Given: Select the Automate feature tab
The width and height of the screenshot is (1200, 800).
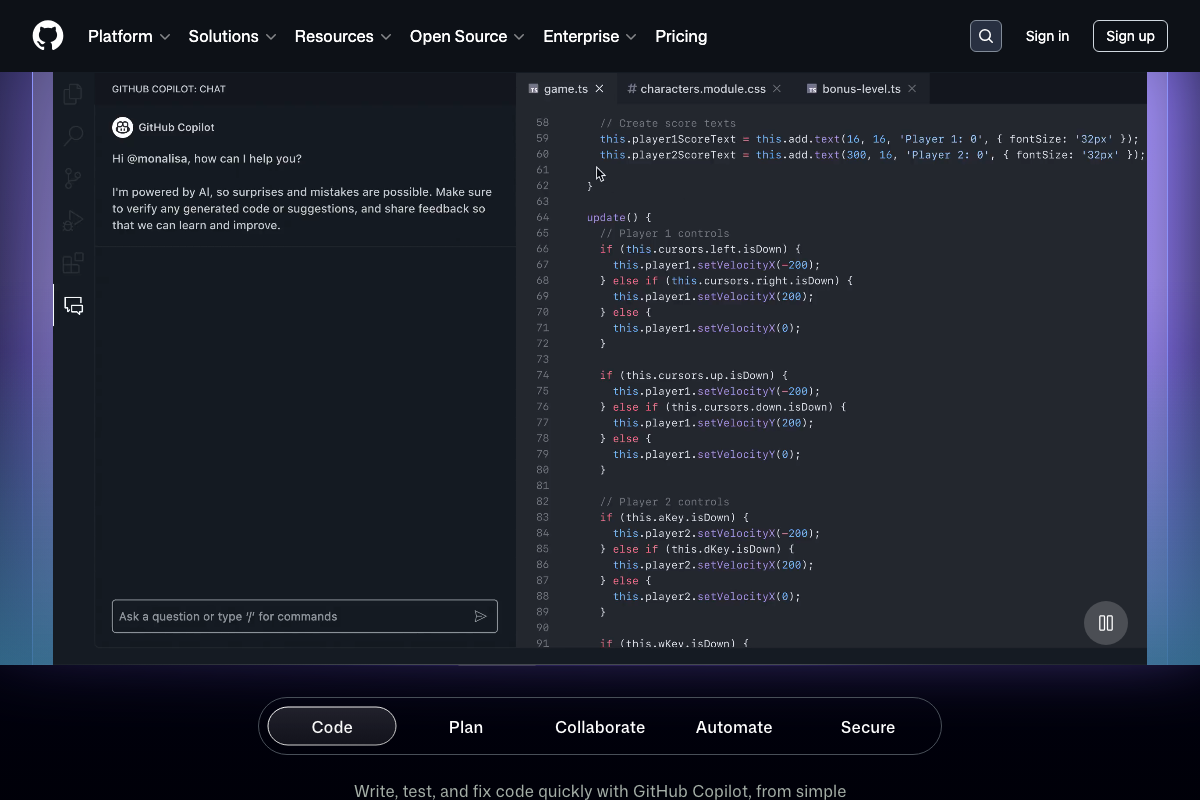Looking at the screenshot, I should click(734, 727).
